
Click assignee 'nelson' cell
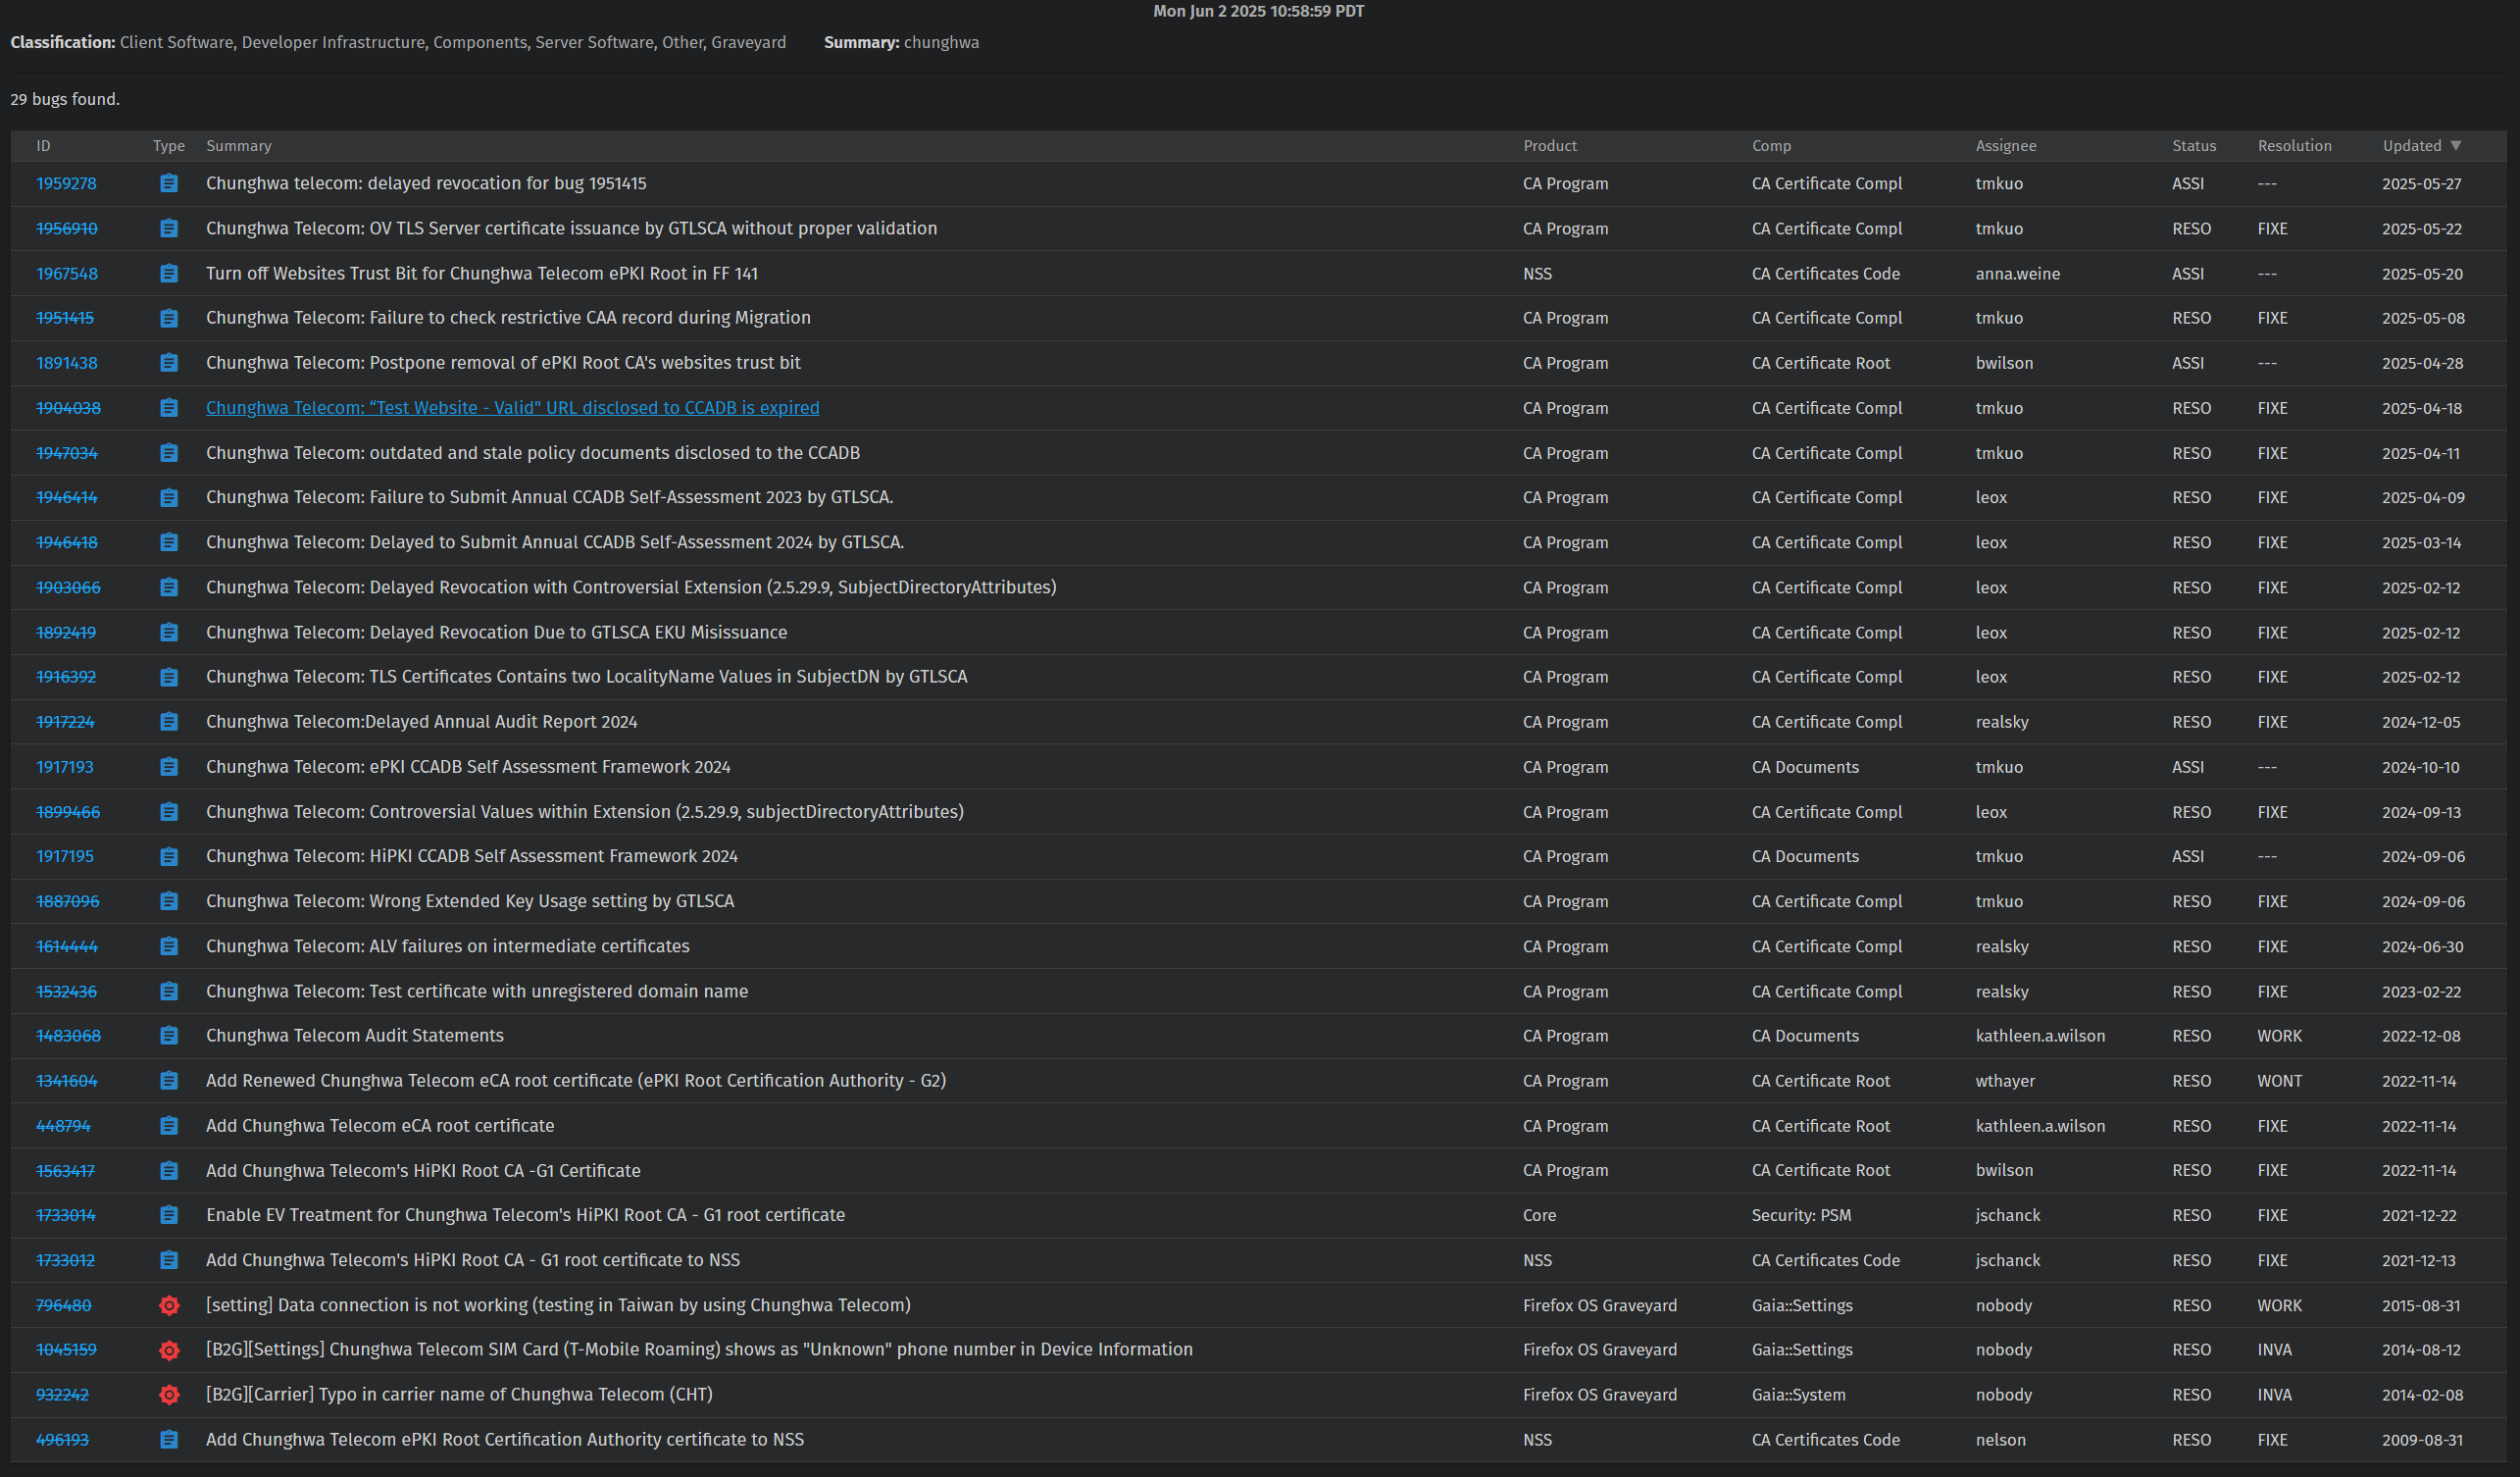(2000, 1440)
